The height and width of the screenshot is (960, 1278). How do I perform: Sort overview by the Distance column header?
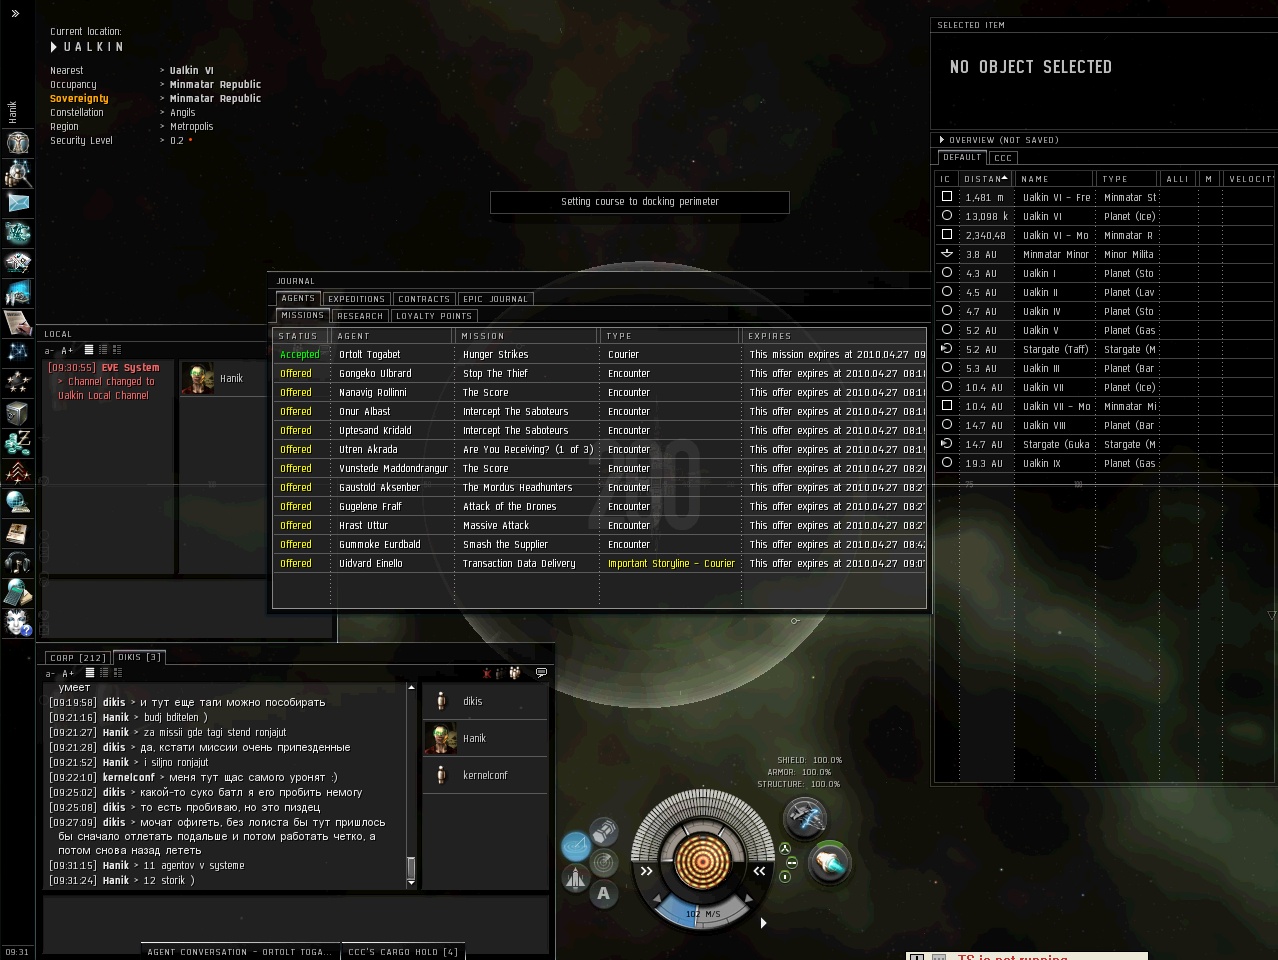(x=986, y=179)
